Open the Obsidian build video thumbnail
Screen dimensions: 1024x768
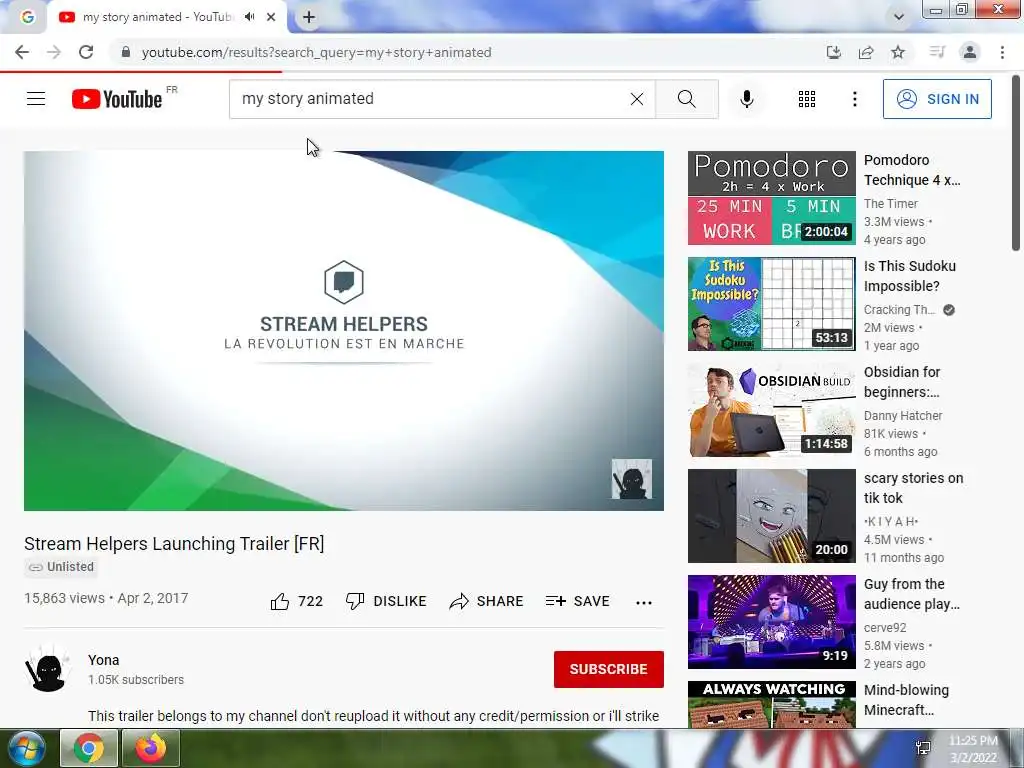[x=771, y=409]
